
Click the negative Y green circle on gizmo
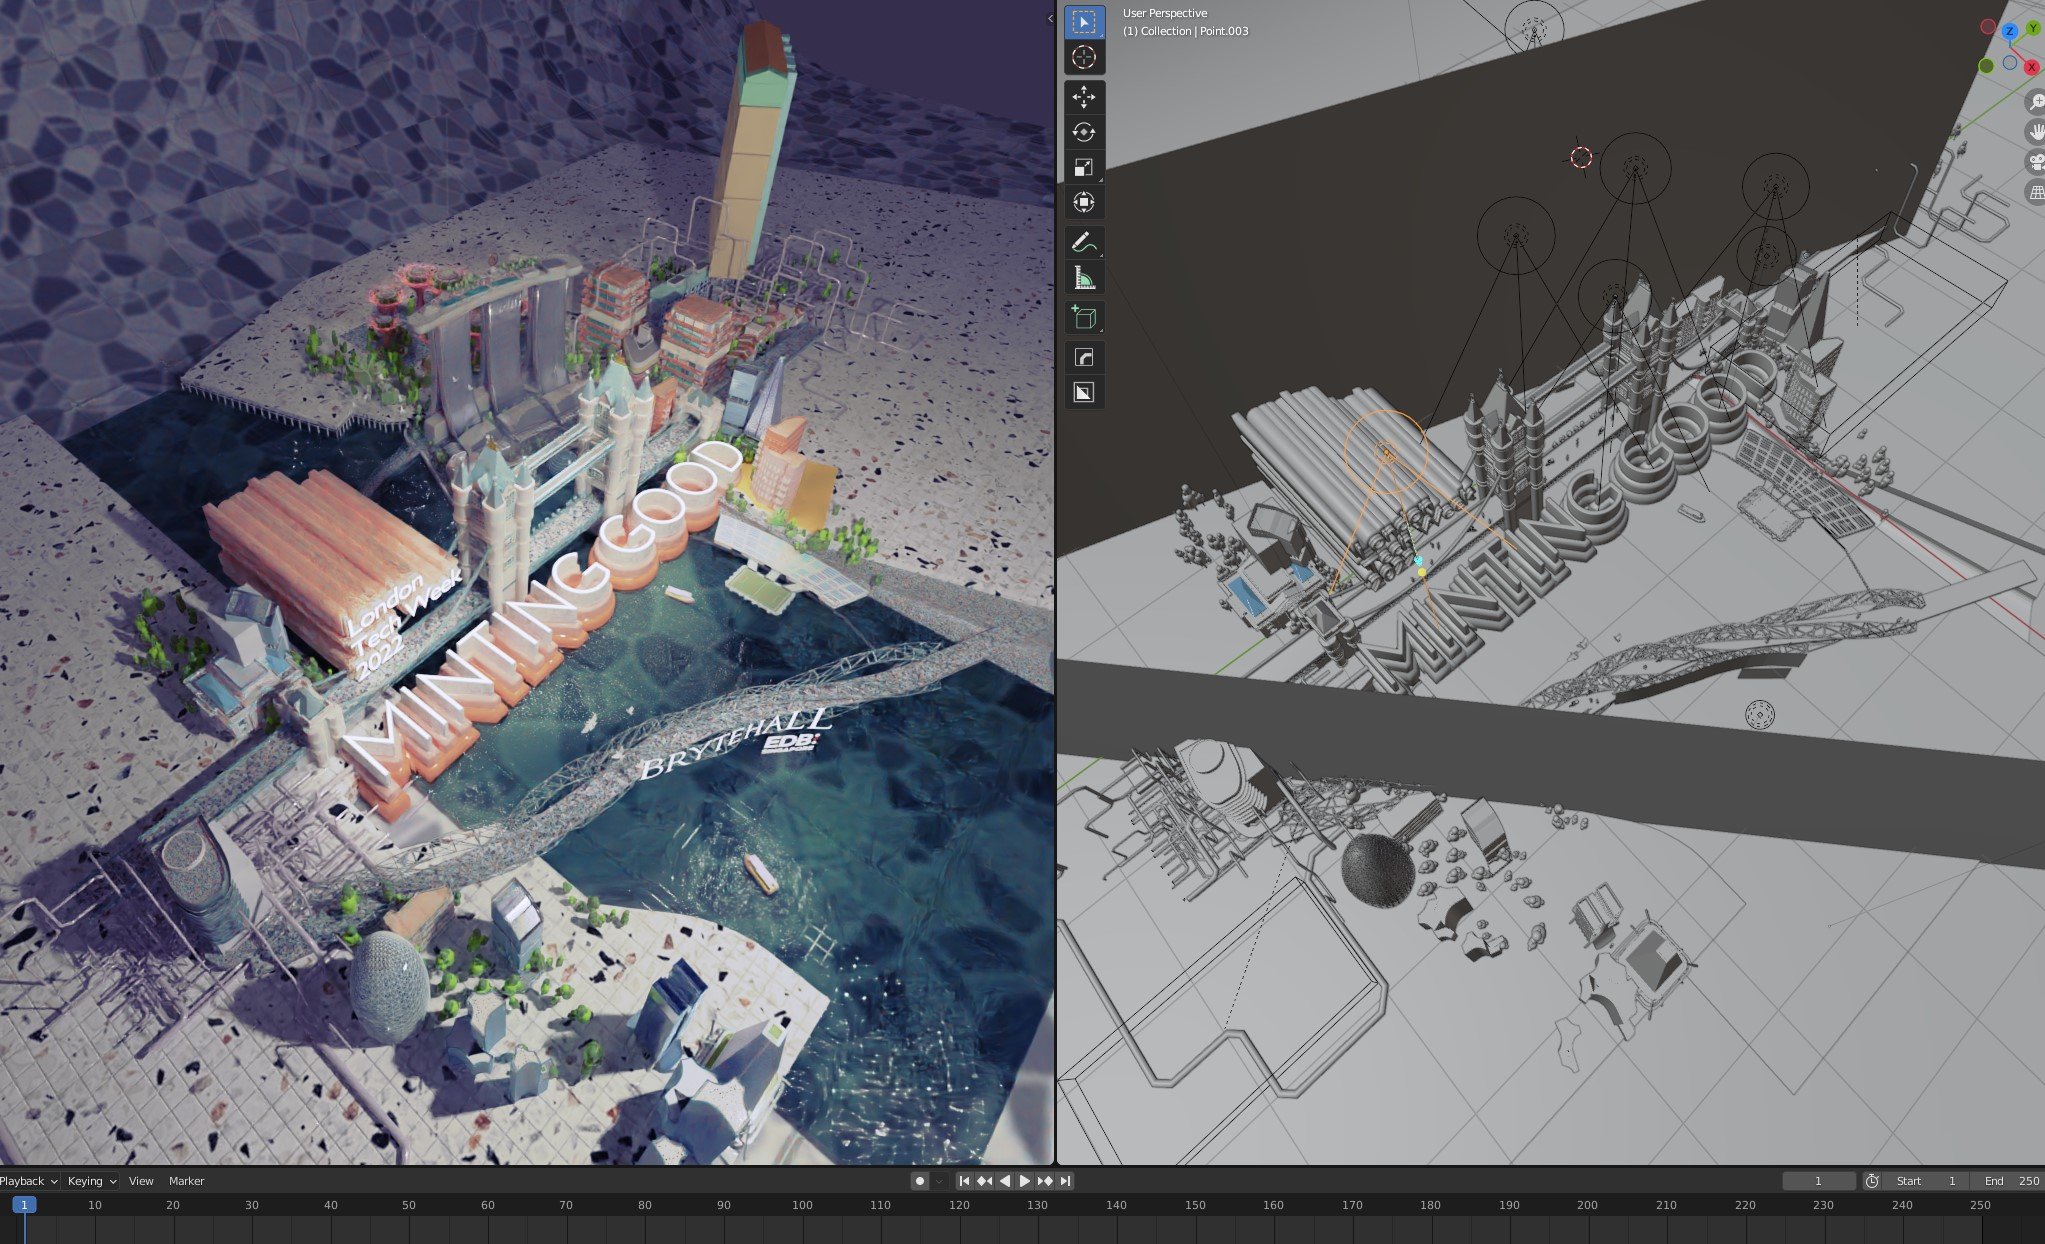tap(1986, 65)
